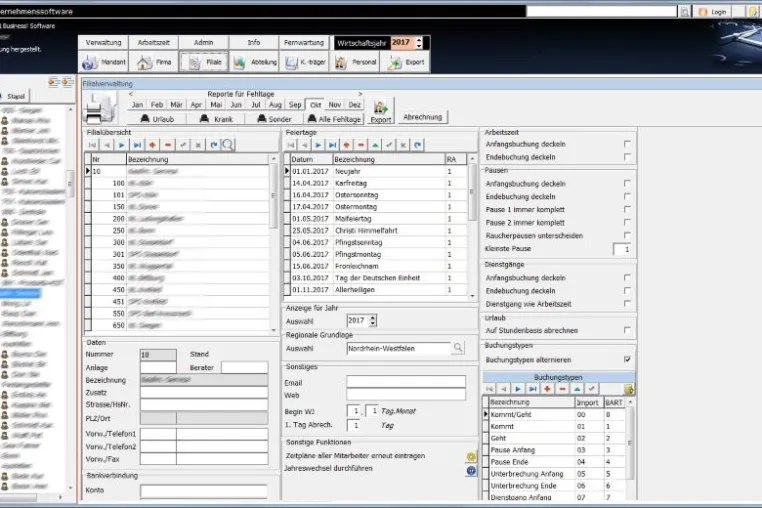Add new record in Filialübersicht navigator
Screen dimensions: 762x508
coord(153,145)
